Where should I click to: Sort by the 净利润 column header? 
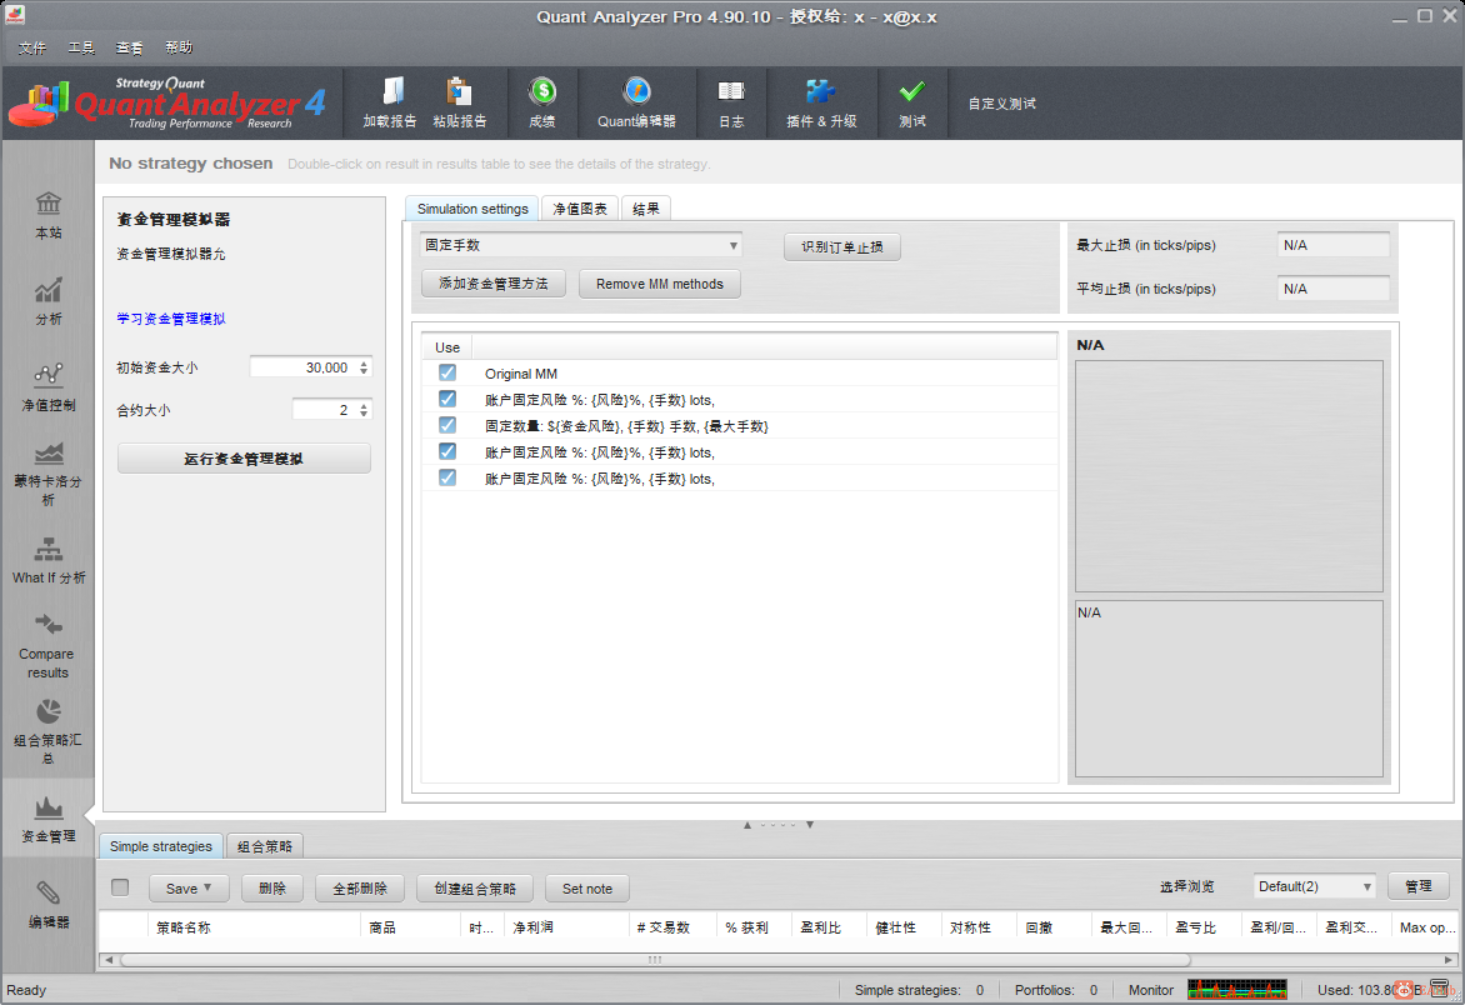click(566, 927)
